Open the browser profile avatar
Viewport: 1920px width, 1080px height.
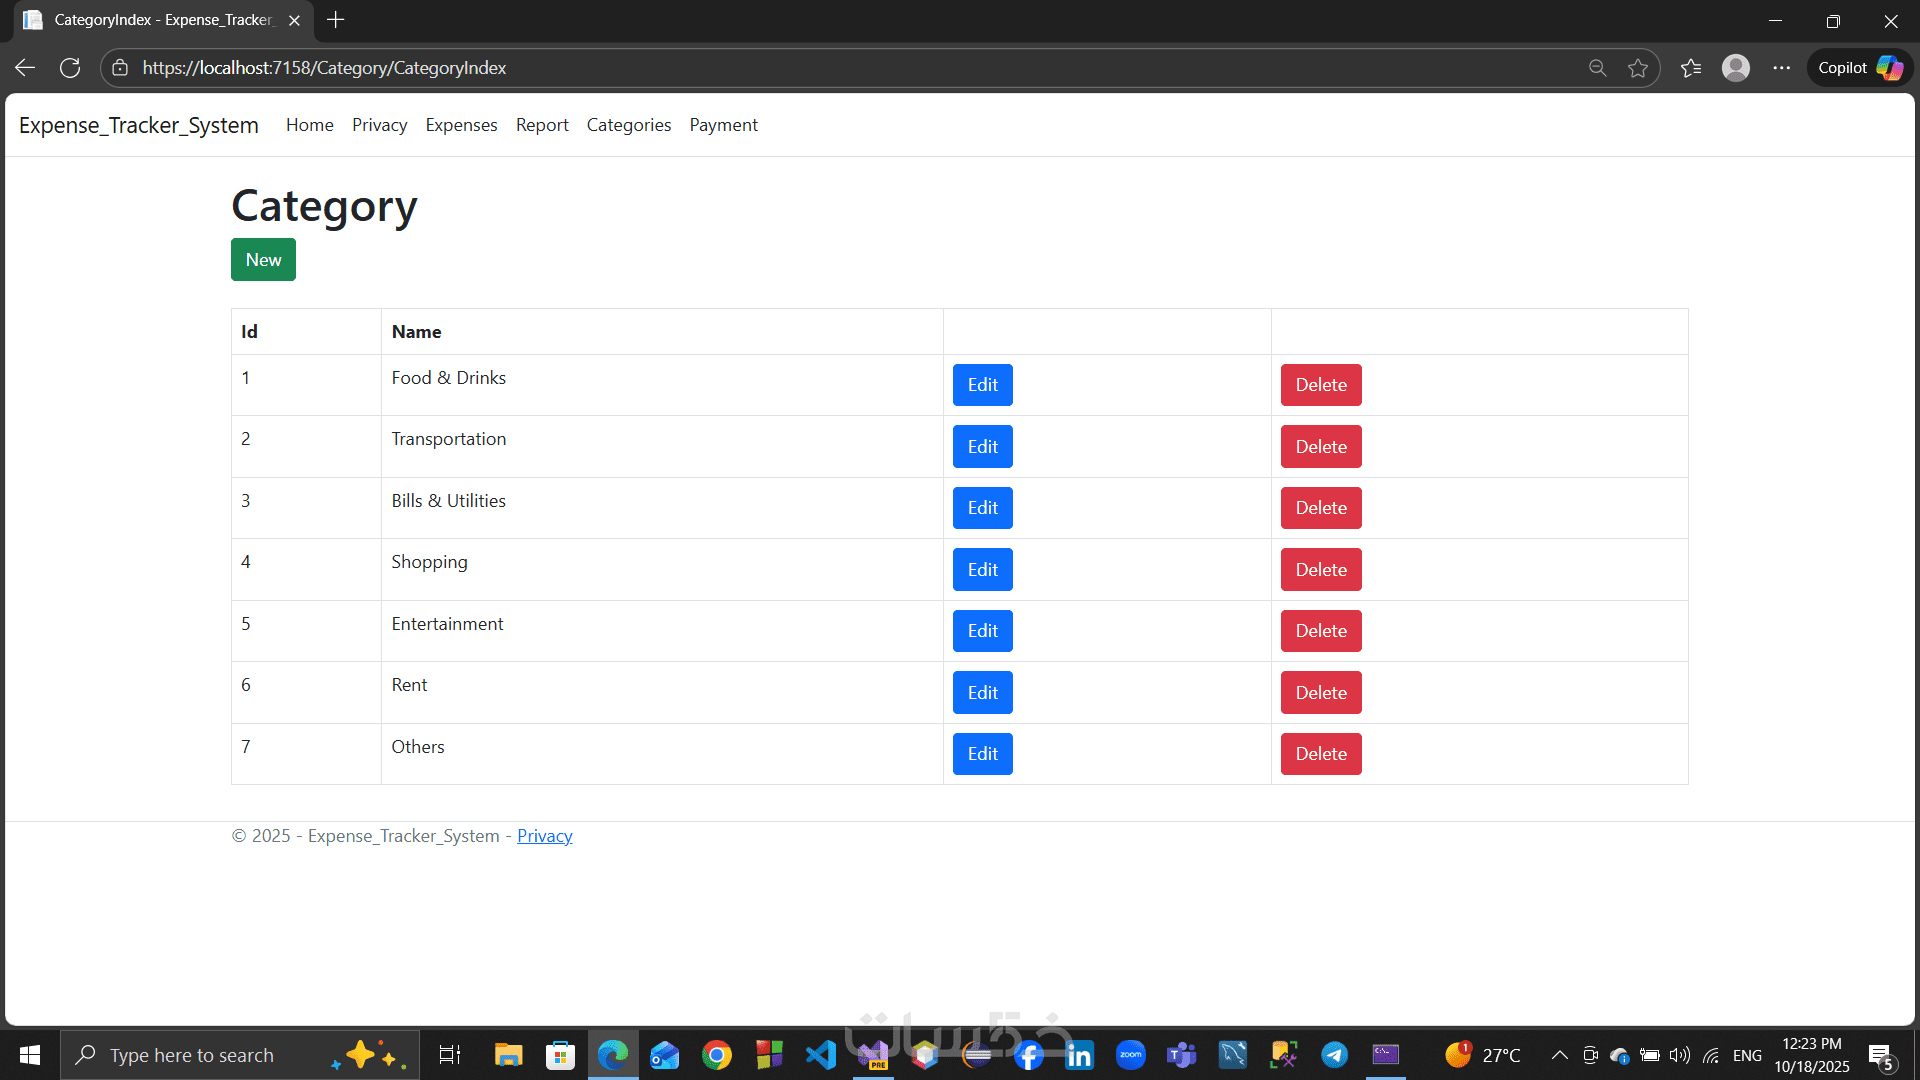point(1736,68)
